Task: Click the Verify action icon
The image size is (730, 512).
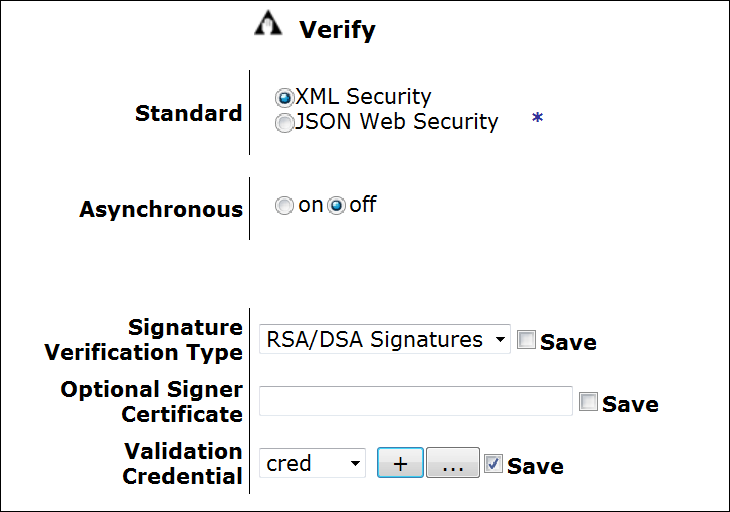Action: coord(268,24)
